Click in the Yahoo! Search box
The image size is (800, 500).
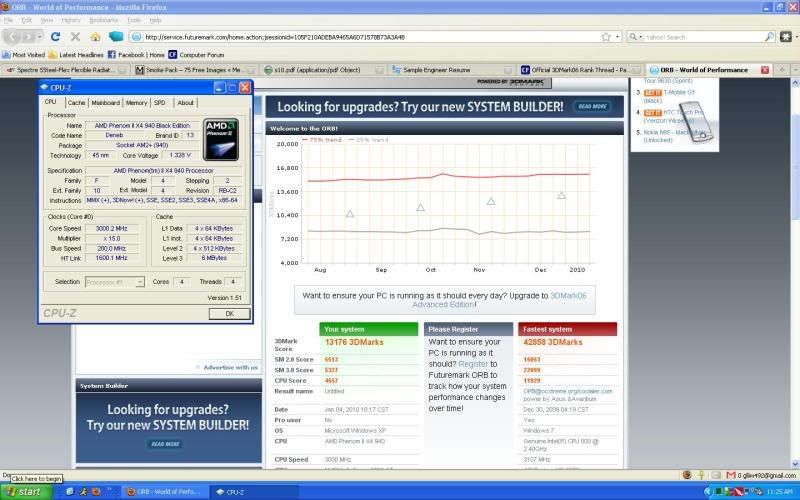tap(704, 37)
